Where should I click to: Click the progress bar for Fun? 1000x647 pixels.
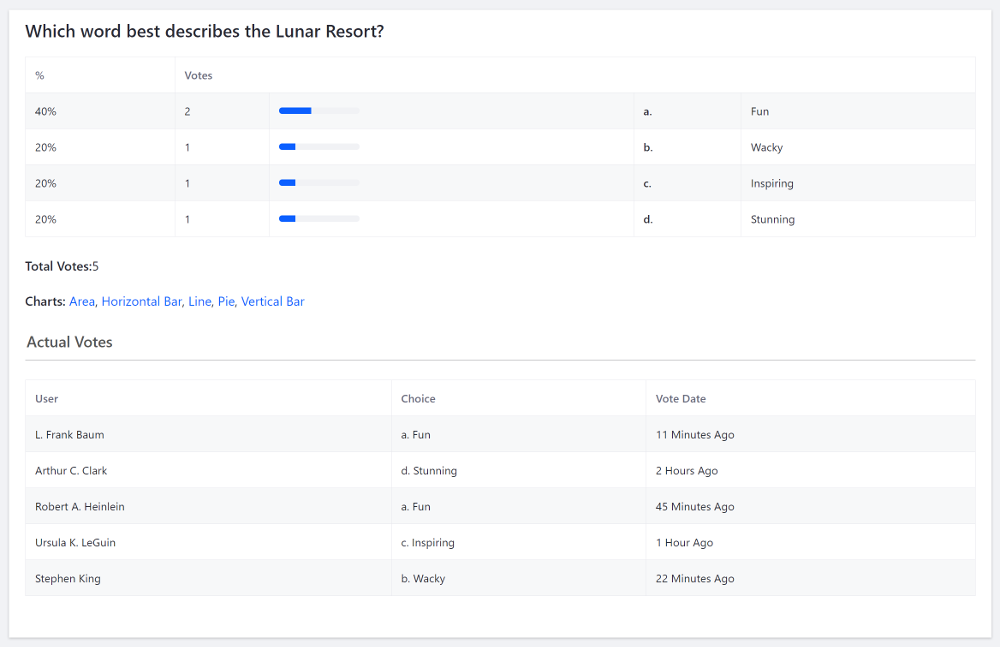[x=319, y=111]
